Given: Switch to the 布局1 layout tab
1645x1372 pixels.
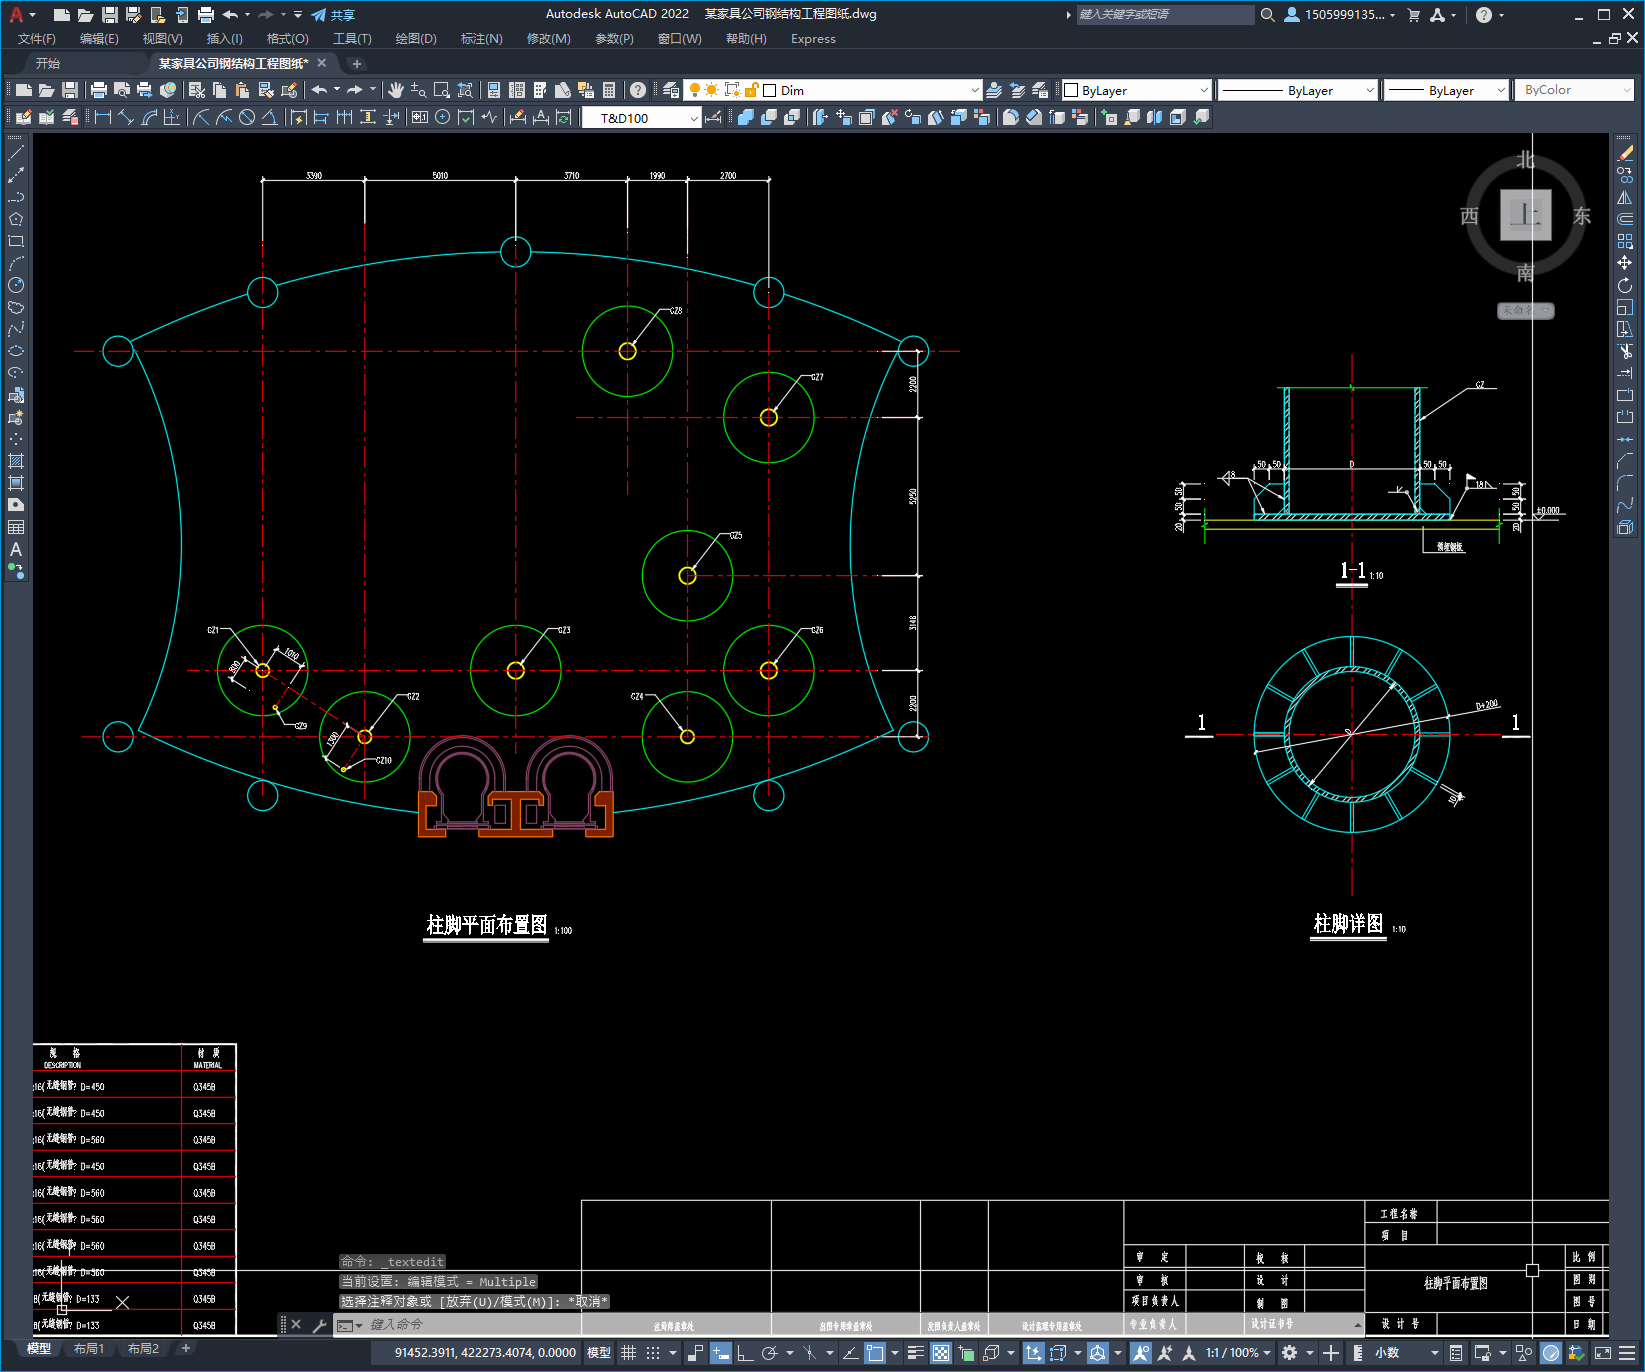Looking at the screenshot, I should click(x=89, y=1349).
